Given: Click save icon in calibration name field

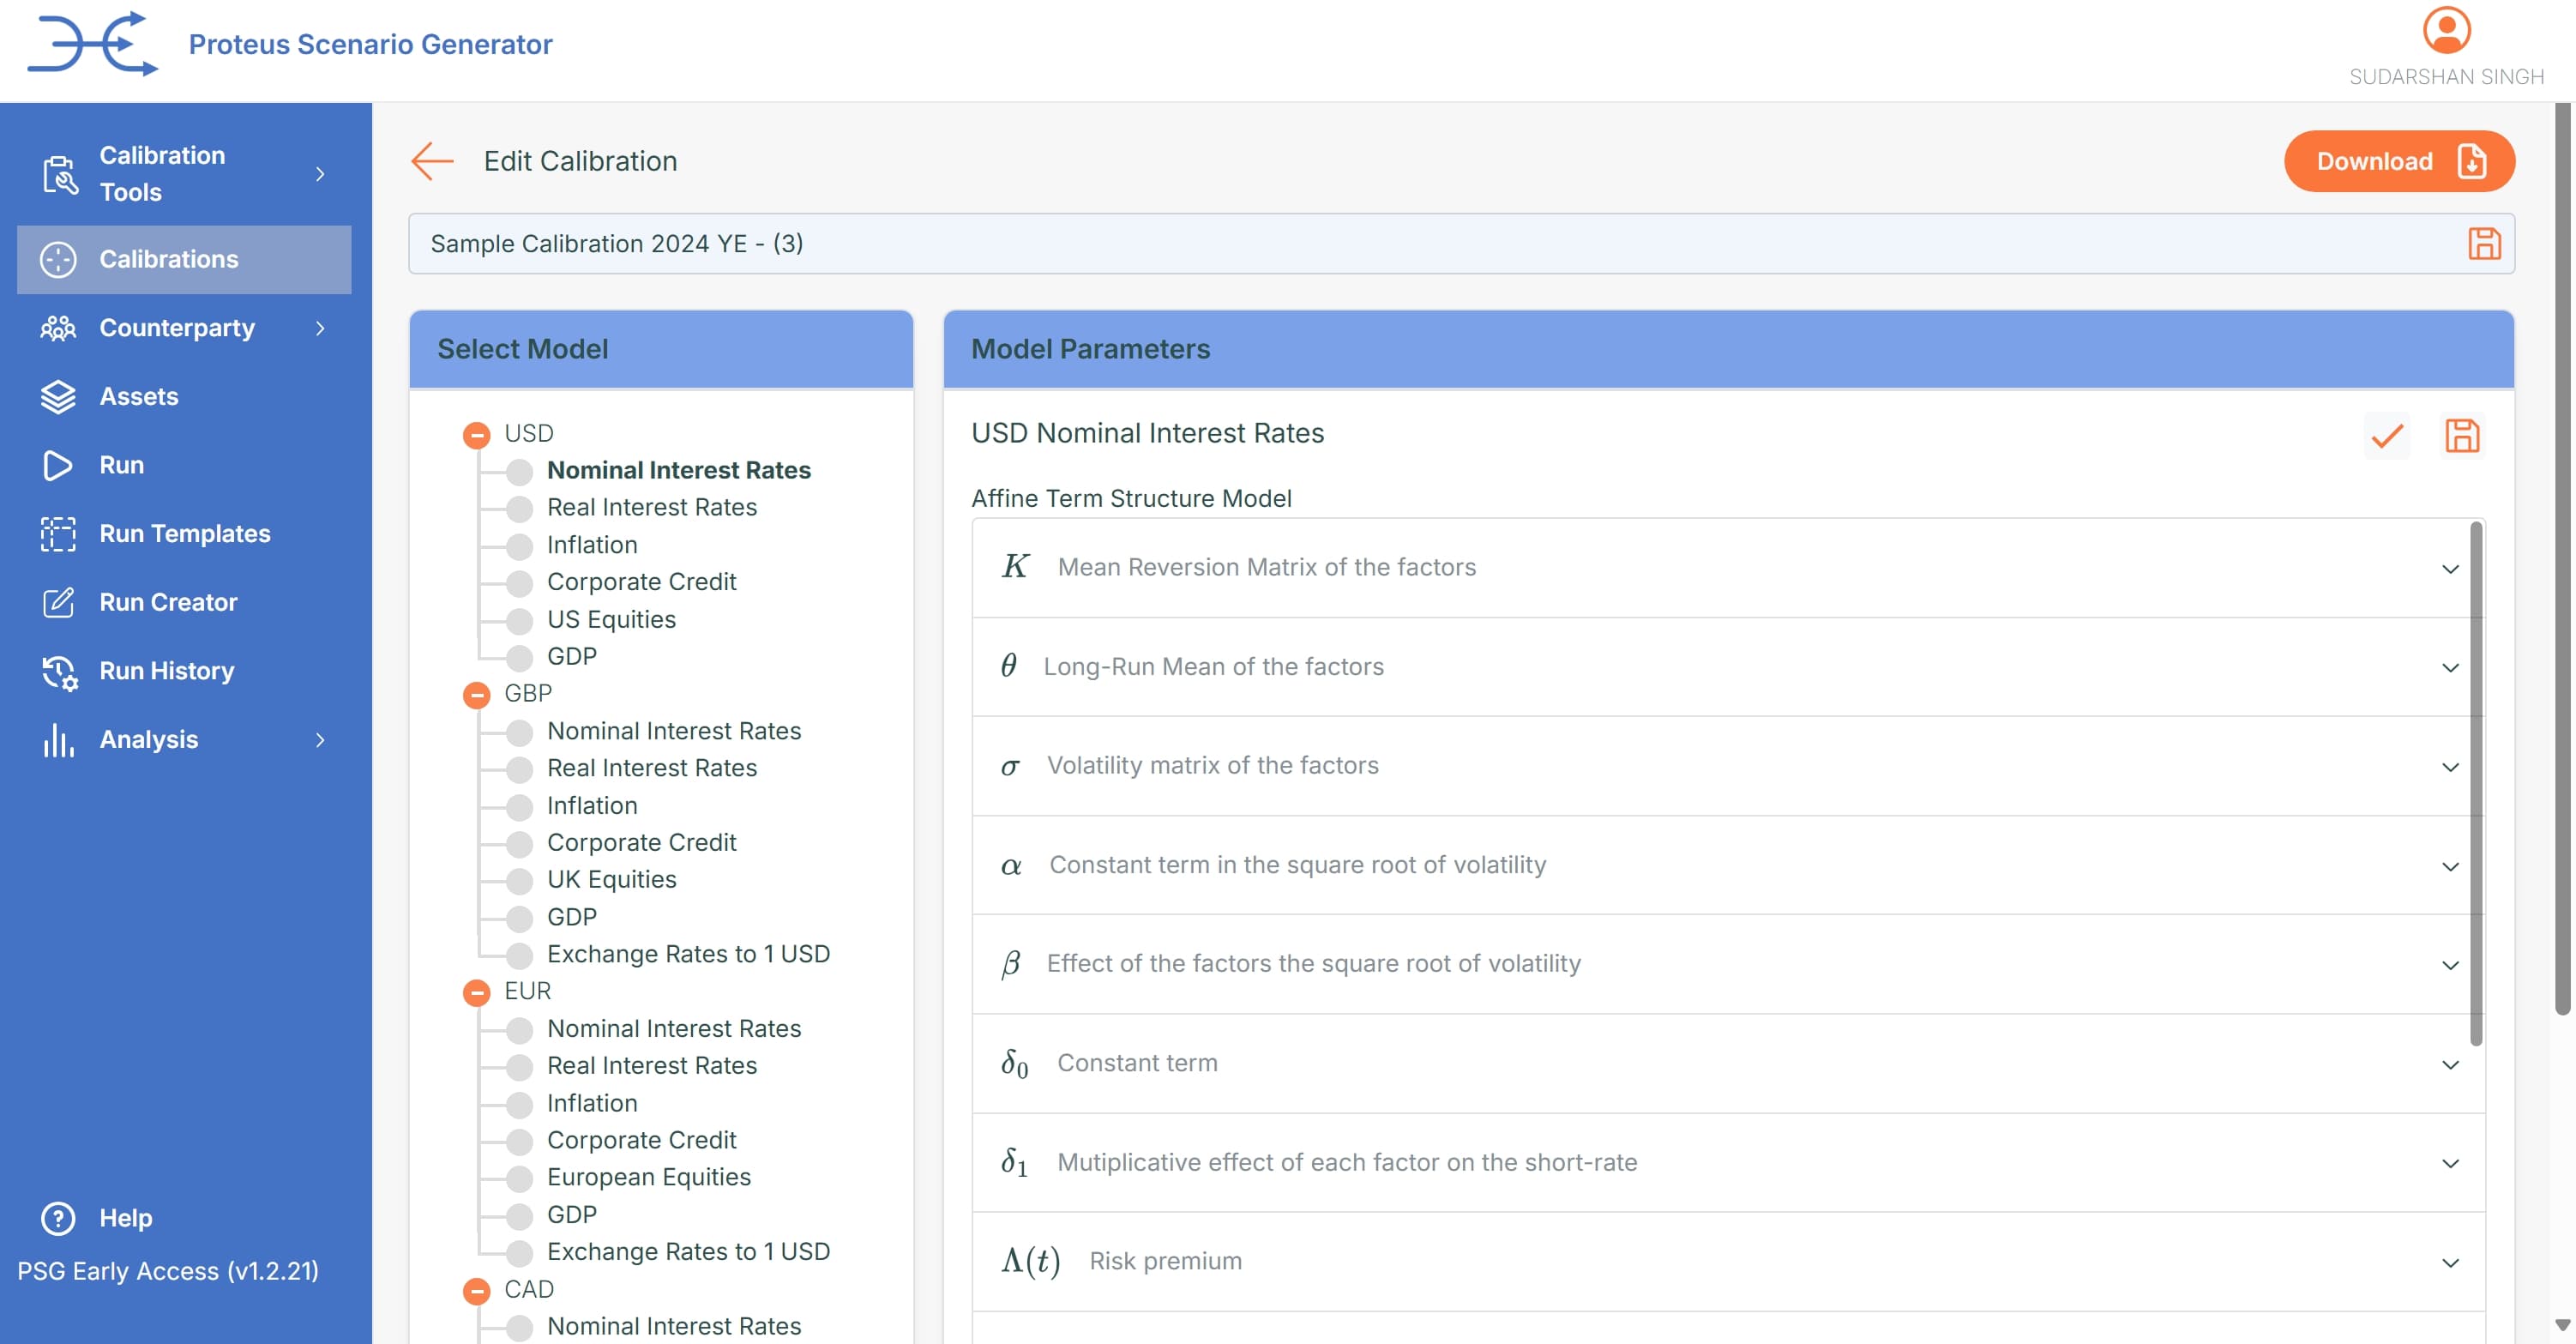Looking at the screenshot, I should point(2484,244).
